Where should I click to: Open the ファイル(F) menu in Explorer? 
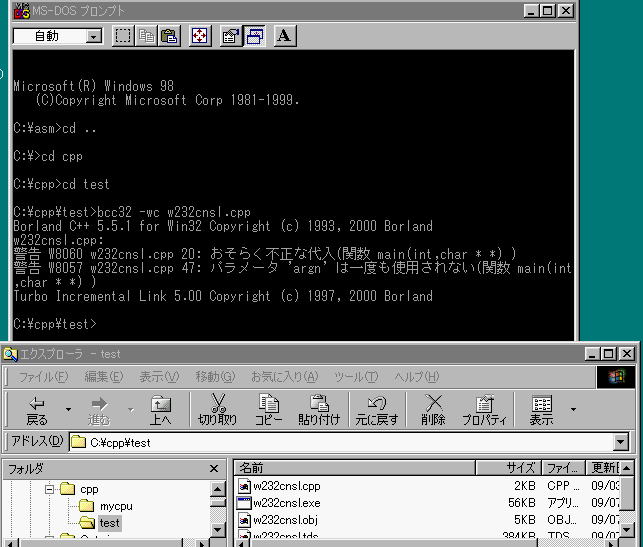(x=43, y=376)
